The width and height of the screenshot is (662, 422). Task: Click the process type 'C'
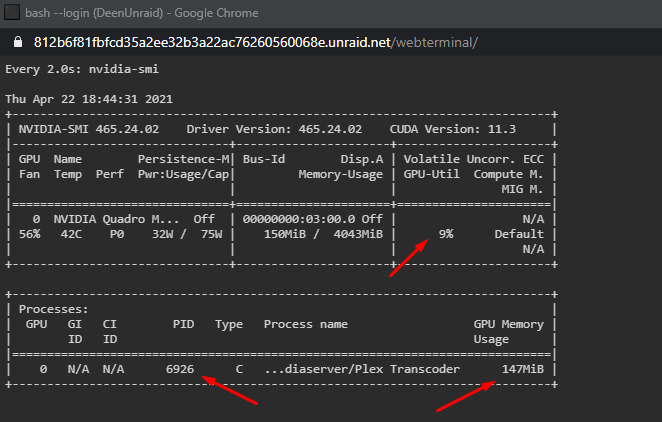point(239,369)
